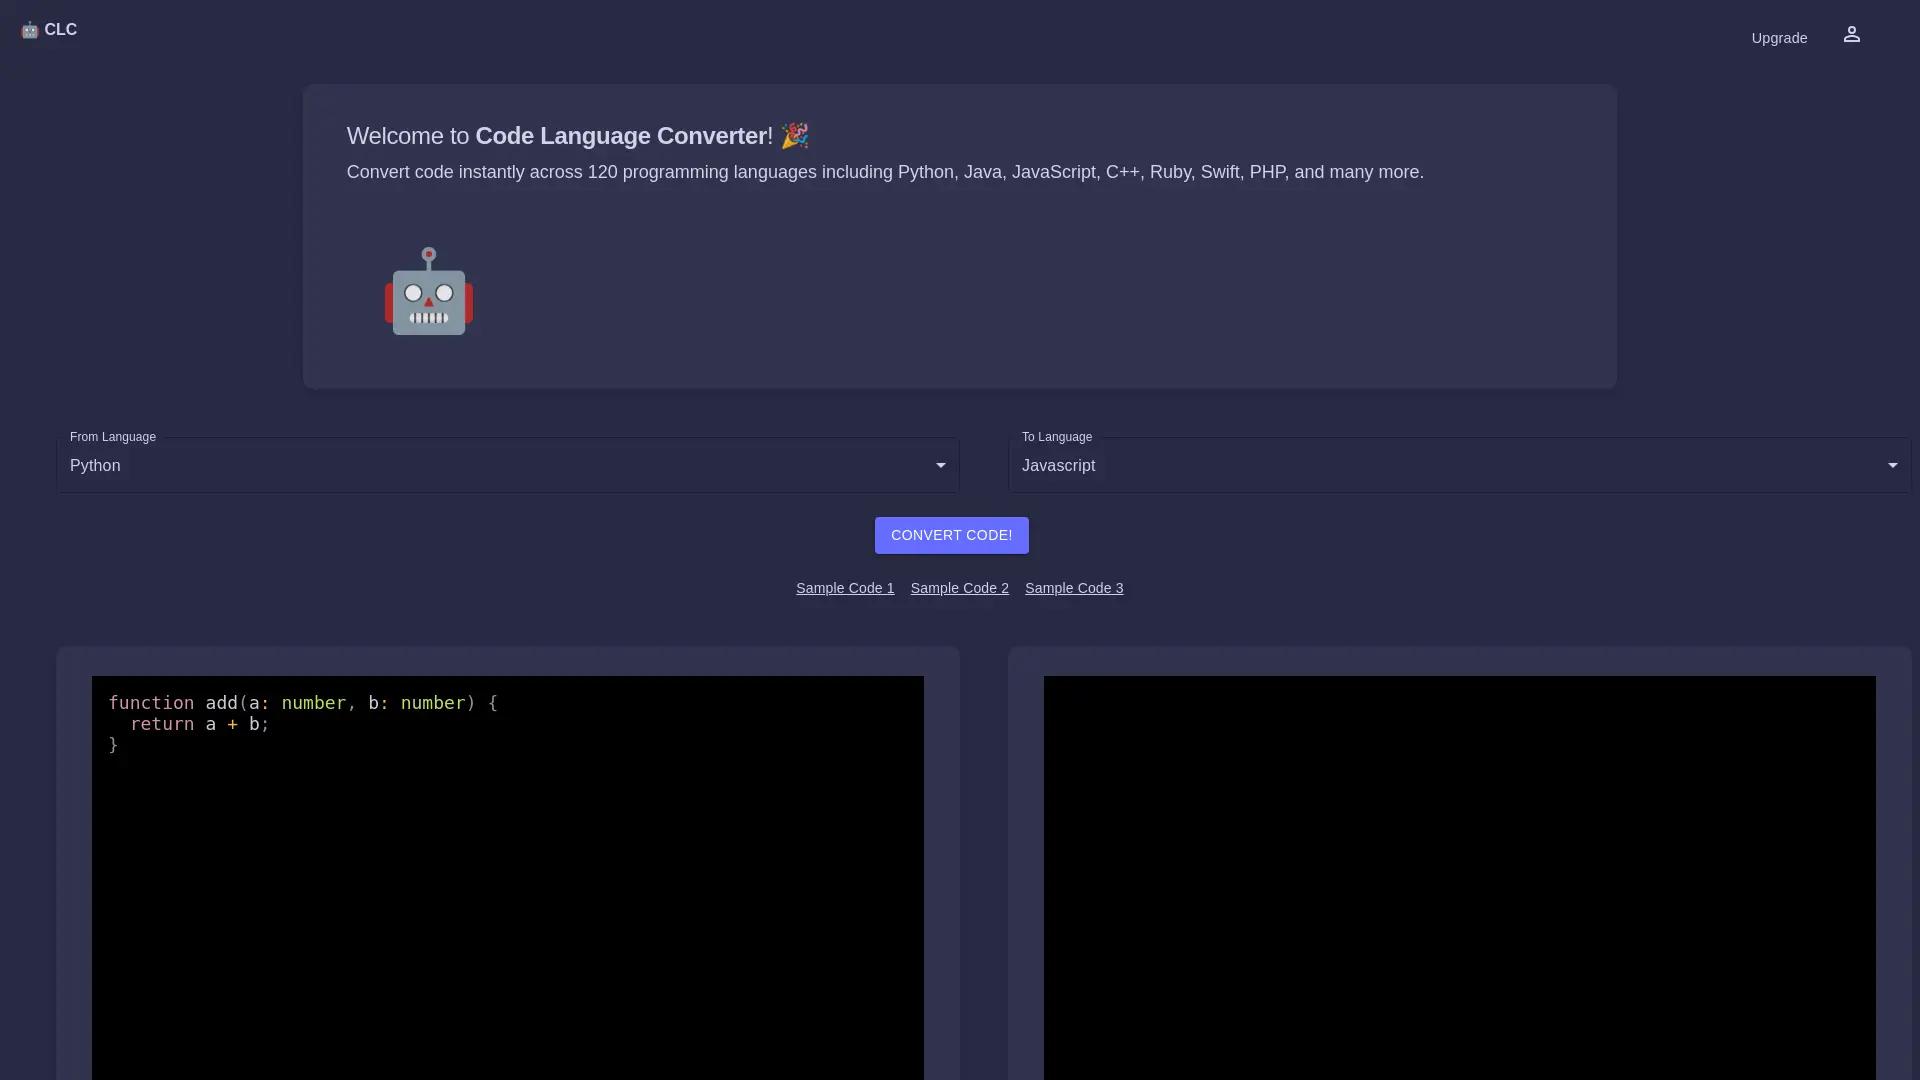Click the party popper emoji in the welcome heading

(795, 136)
